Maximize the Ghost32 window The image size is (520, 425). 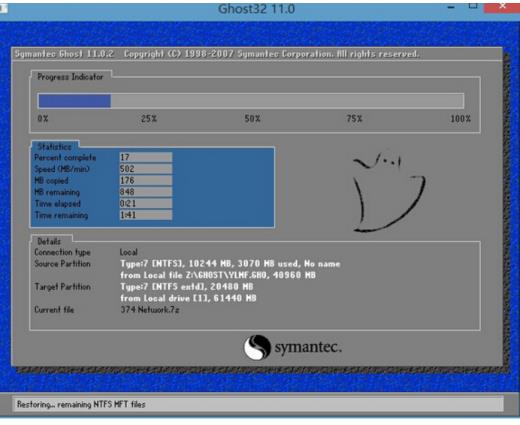pyautogui.click(x=473, y=6)
